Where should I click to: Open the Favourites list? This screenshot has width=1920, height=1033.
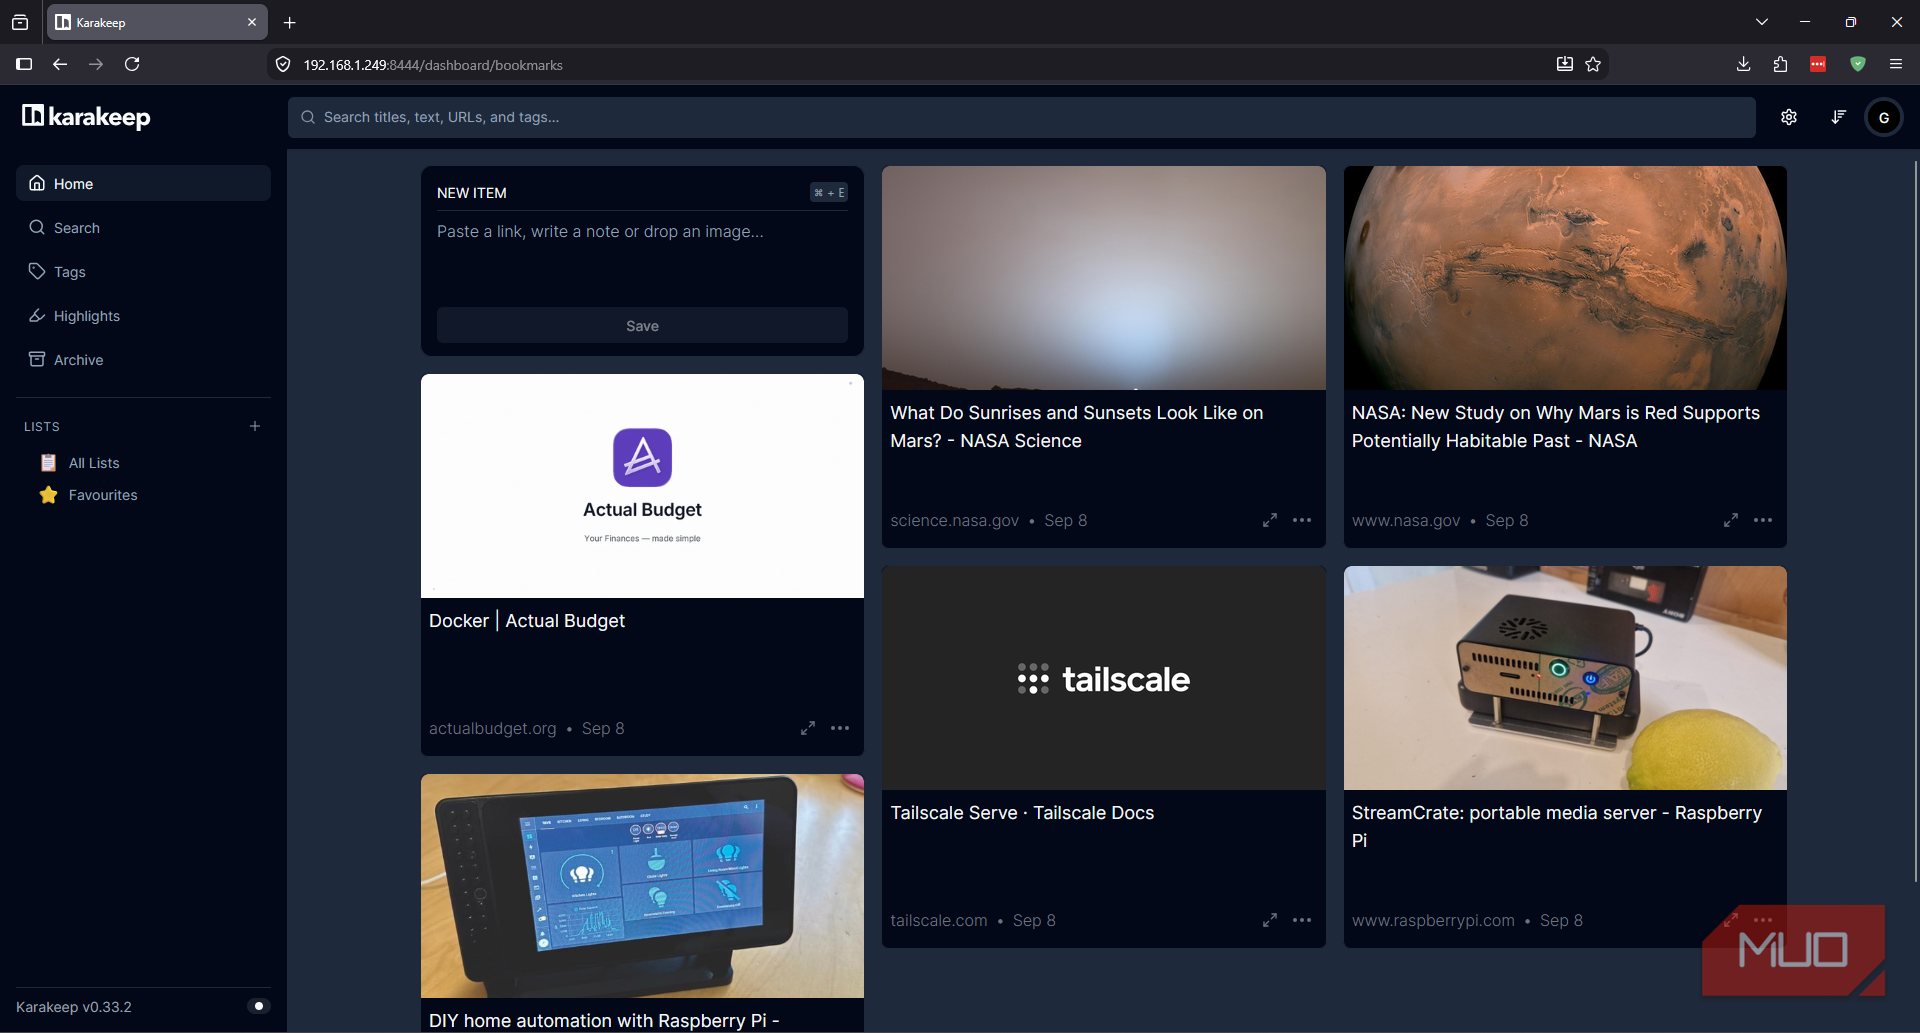click(x=103, y=495)
